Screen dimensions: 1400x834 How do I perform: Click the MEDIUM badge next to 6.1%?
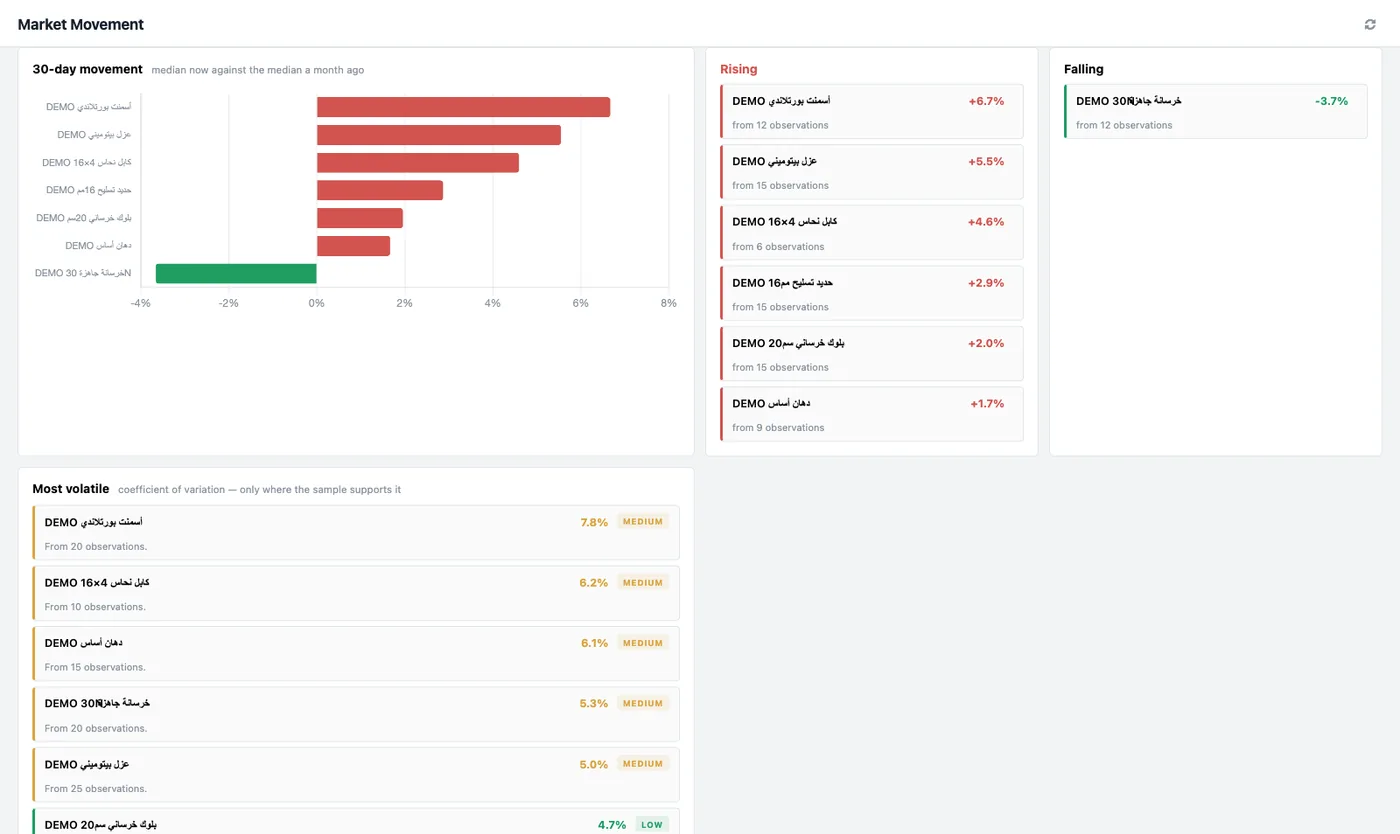[x=643, y=643]
